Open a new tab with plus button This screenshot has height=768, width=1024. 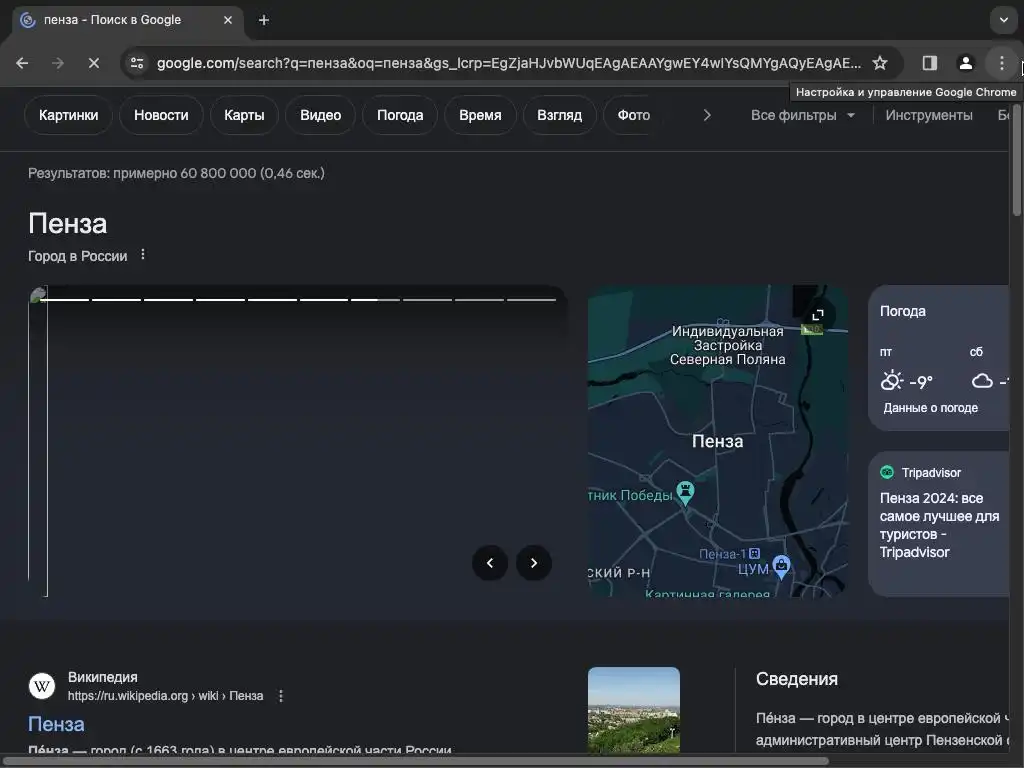point(264,20)
